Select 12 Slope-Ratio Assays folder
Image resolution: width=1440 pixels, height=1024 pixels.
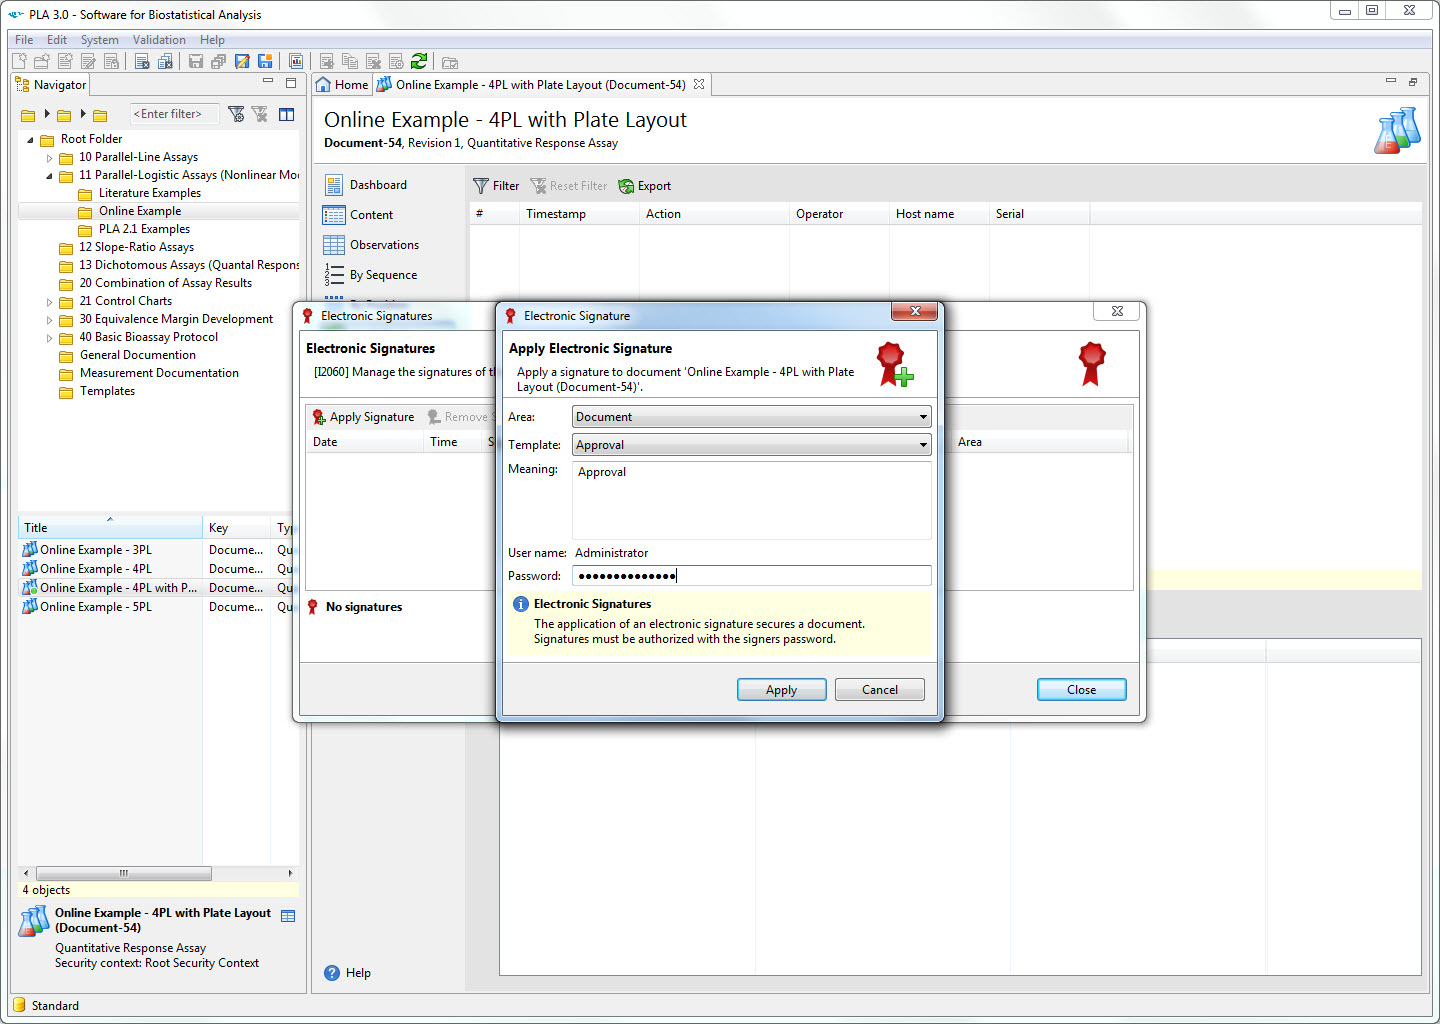(x=136, y=247)
